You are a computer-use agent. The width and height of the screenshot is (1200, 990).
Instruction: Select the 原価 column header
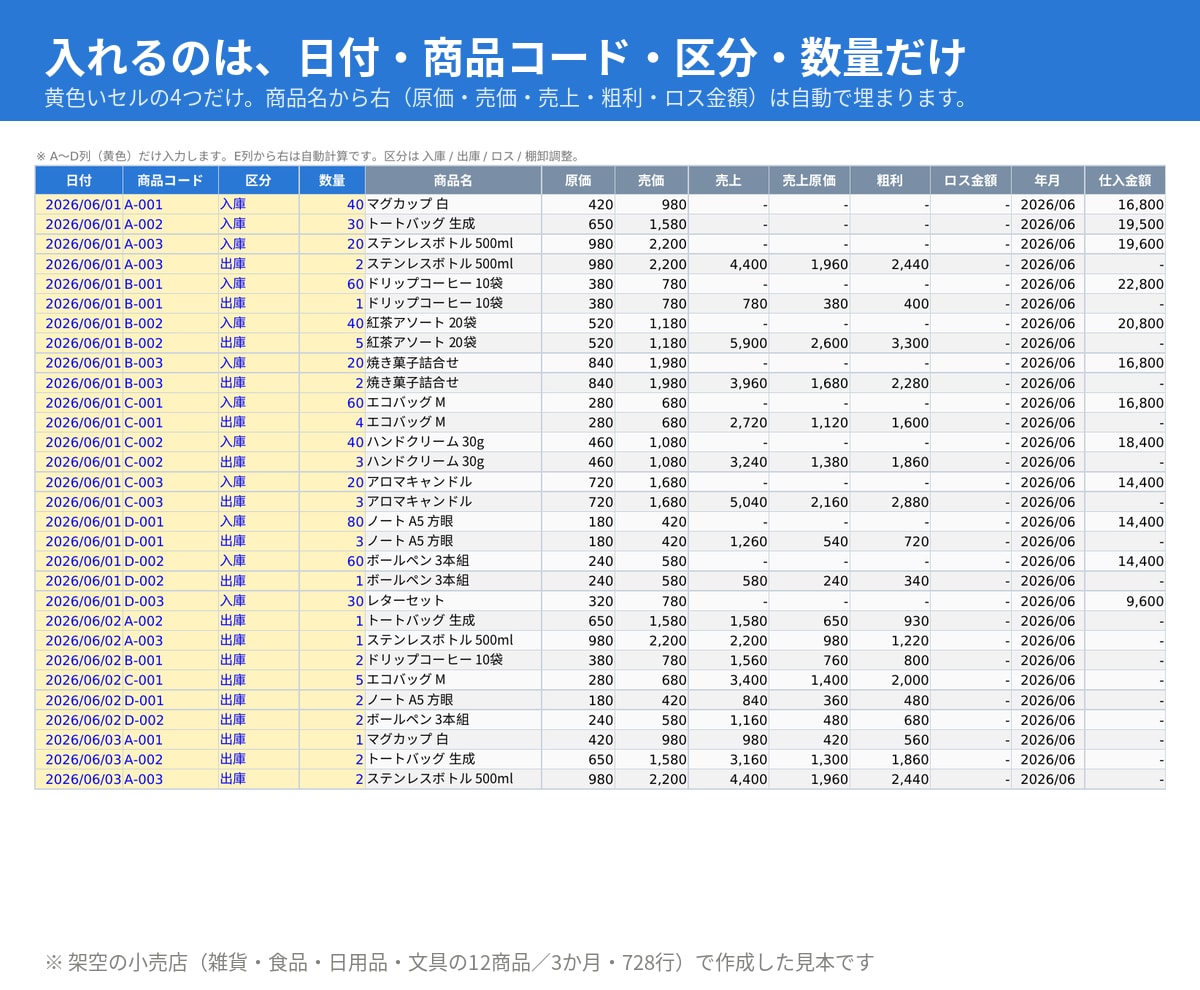click(578, 180)
